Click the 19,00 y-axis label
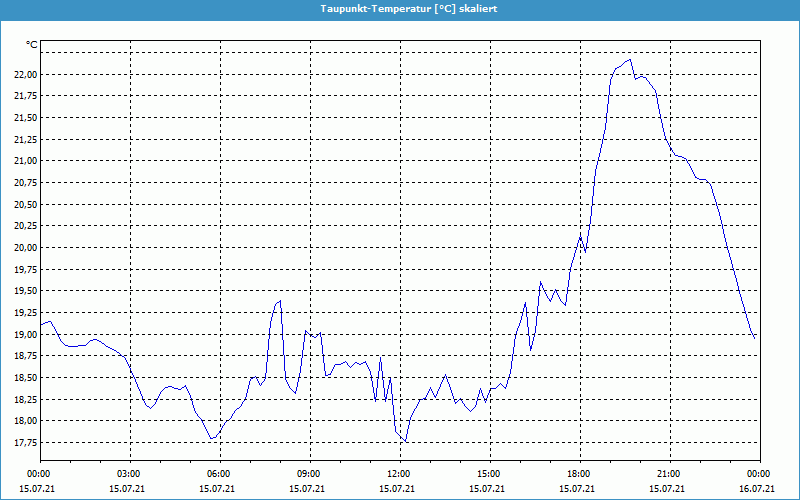Image resolution: width=800 pixels, height=500 pixels. click(x=25, y=334)
